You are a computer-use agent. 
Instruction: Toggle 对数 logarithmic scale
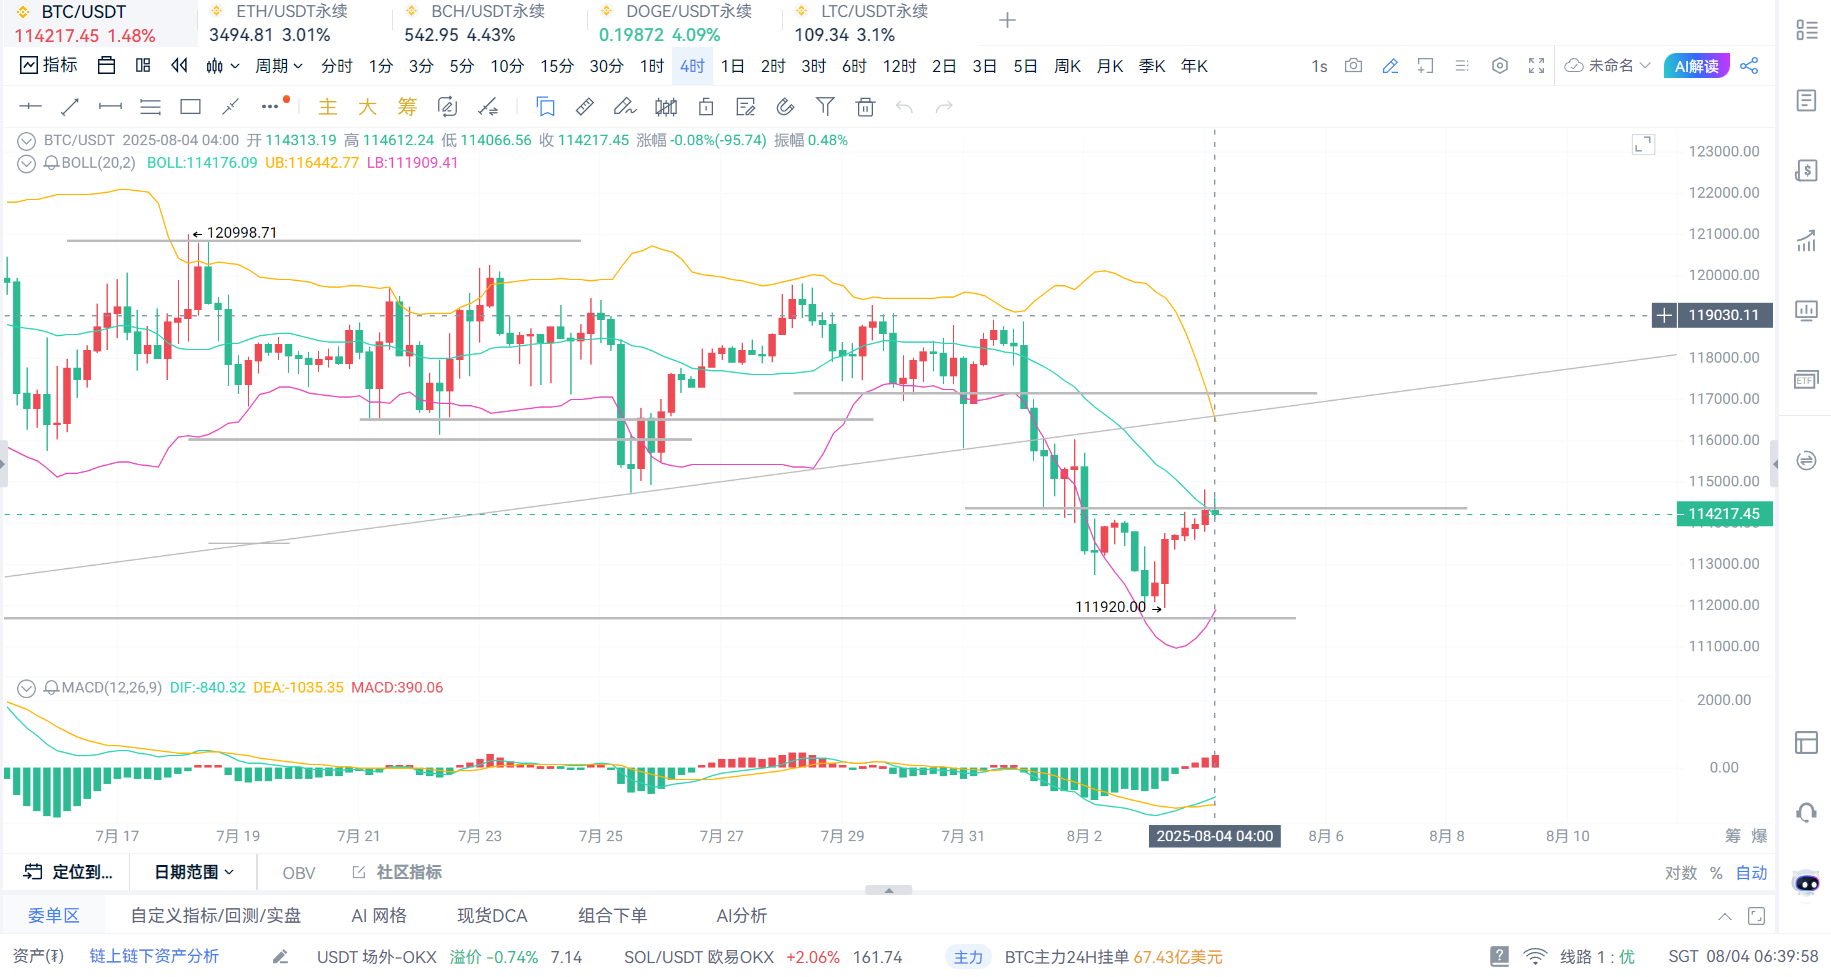(x=1681, y=873)
